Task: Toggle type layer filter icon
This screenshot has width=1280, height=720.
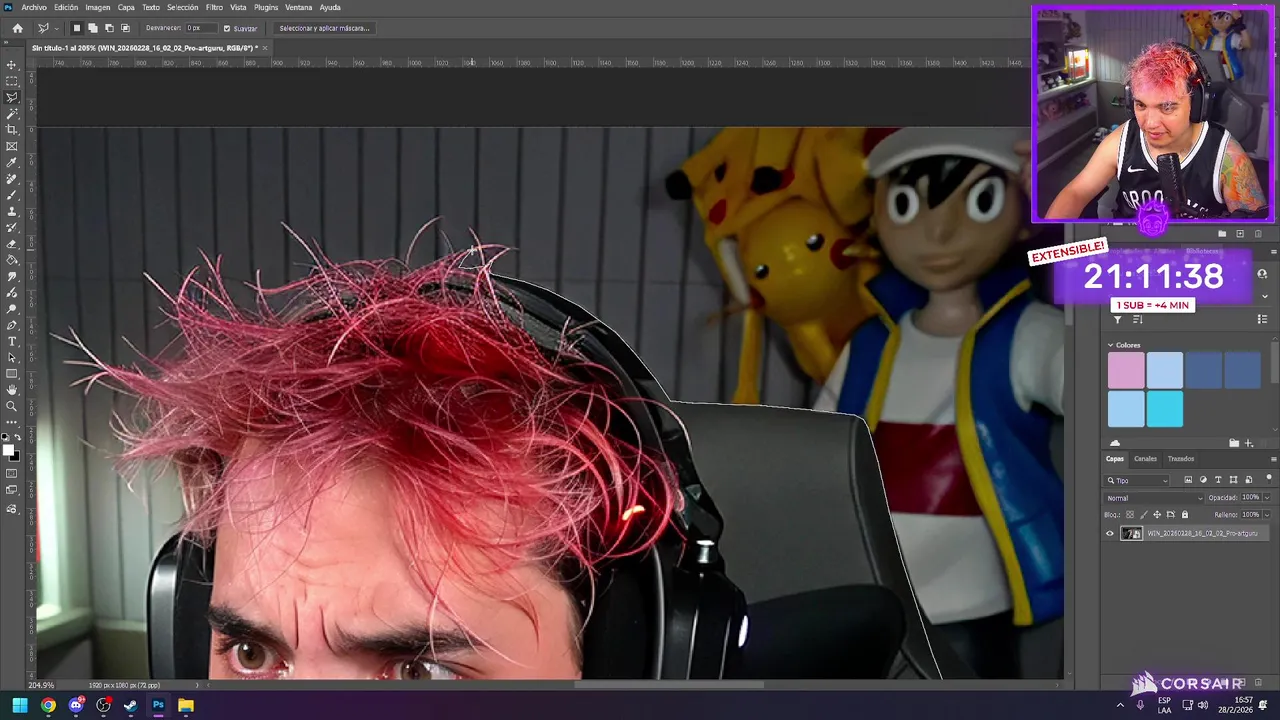Action: [x=1218, y=480]
